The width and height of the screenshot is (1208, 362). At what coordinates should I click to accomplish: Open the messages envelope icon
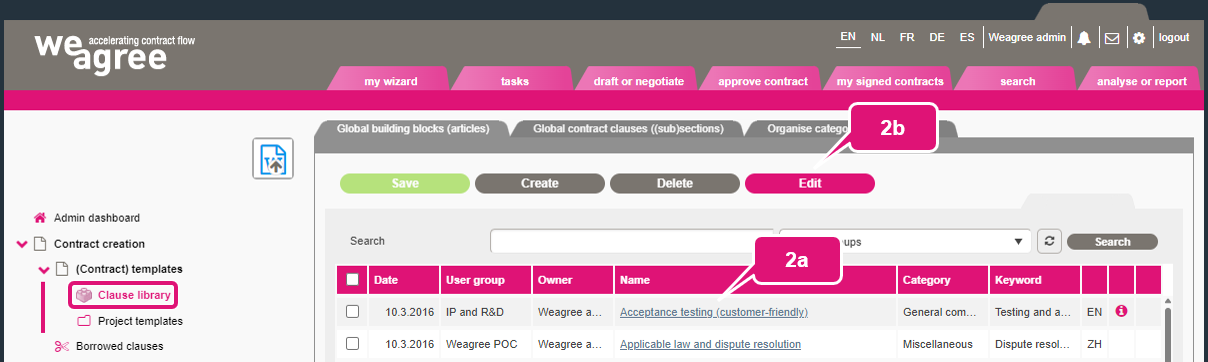coord(1111,38)
